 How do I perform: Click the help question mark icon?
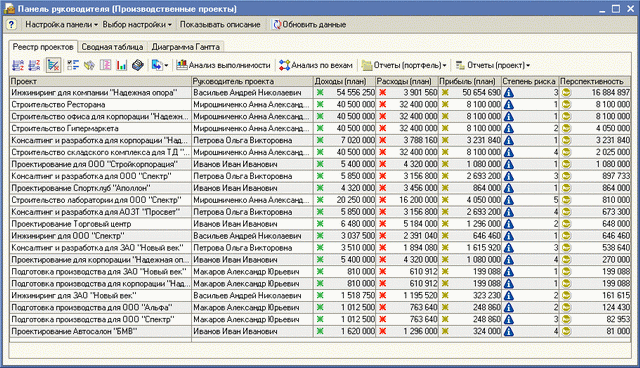(x=11, y=24)
